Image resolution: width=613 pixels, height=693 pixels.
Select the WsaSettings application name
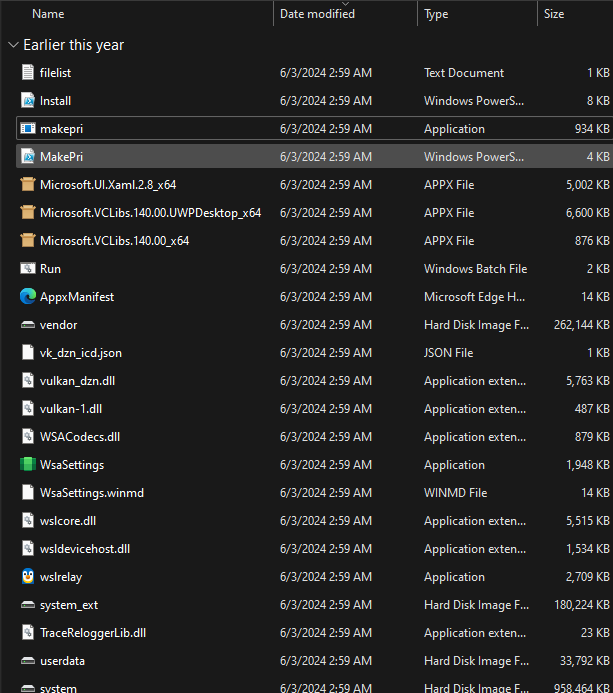pos(72,465)
